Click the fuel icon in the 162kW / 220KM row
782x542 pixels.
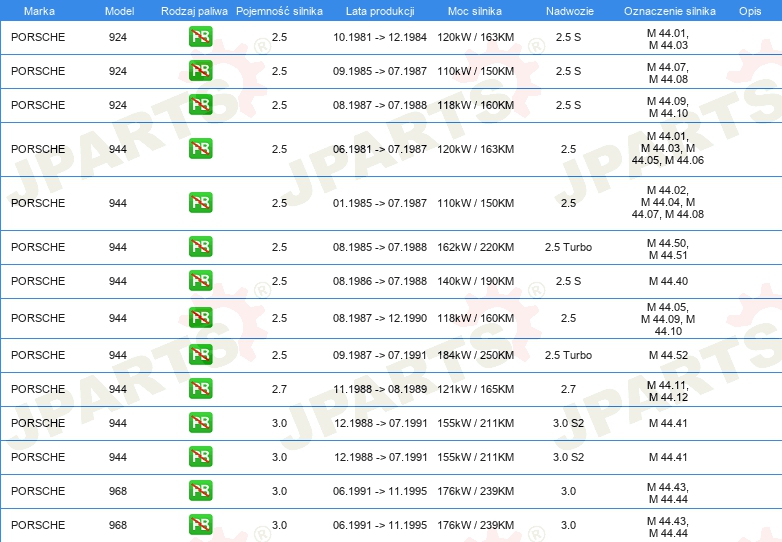200,246
